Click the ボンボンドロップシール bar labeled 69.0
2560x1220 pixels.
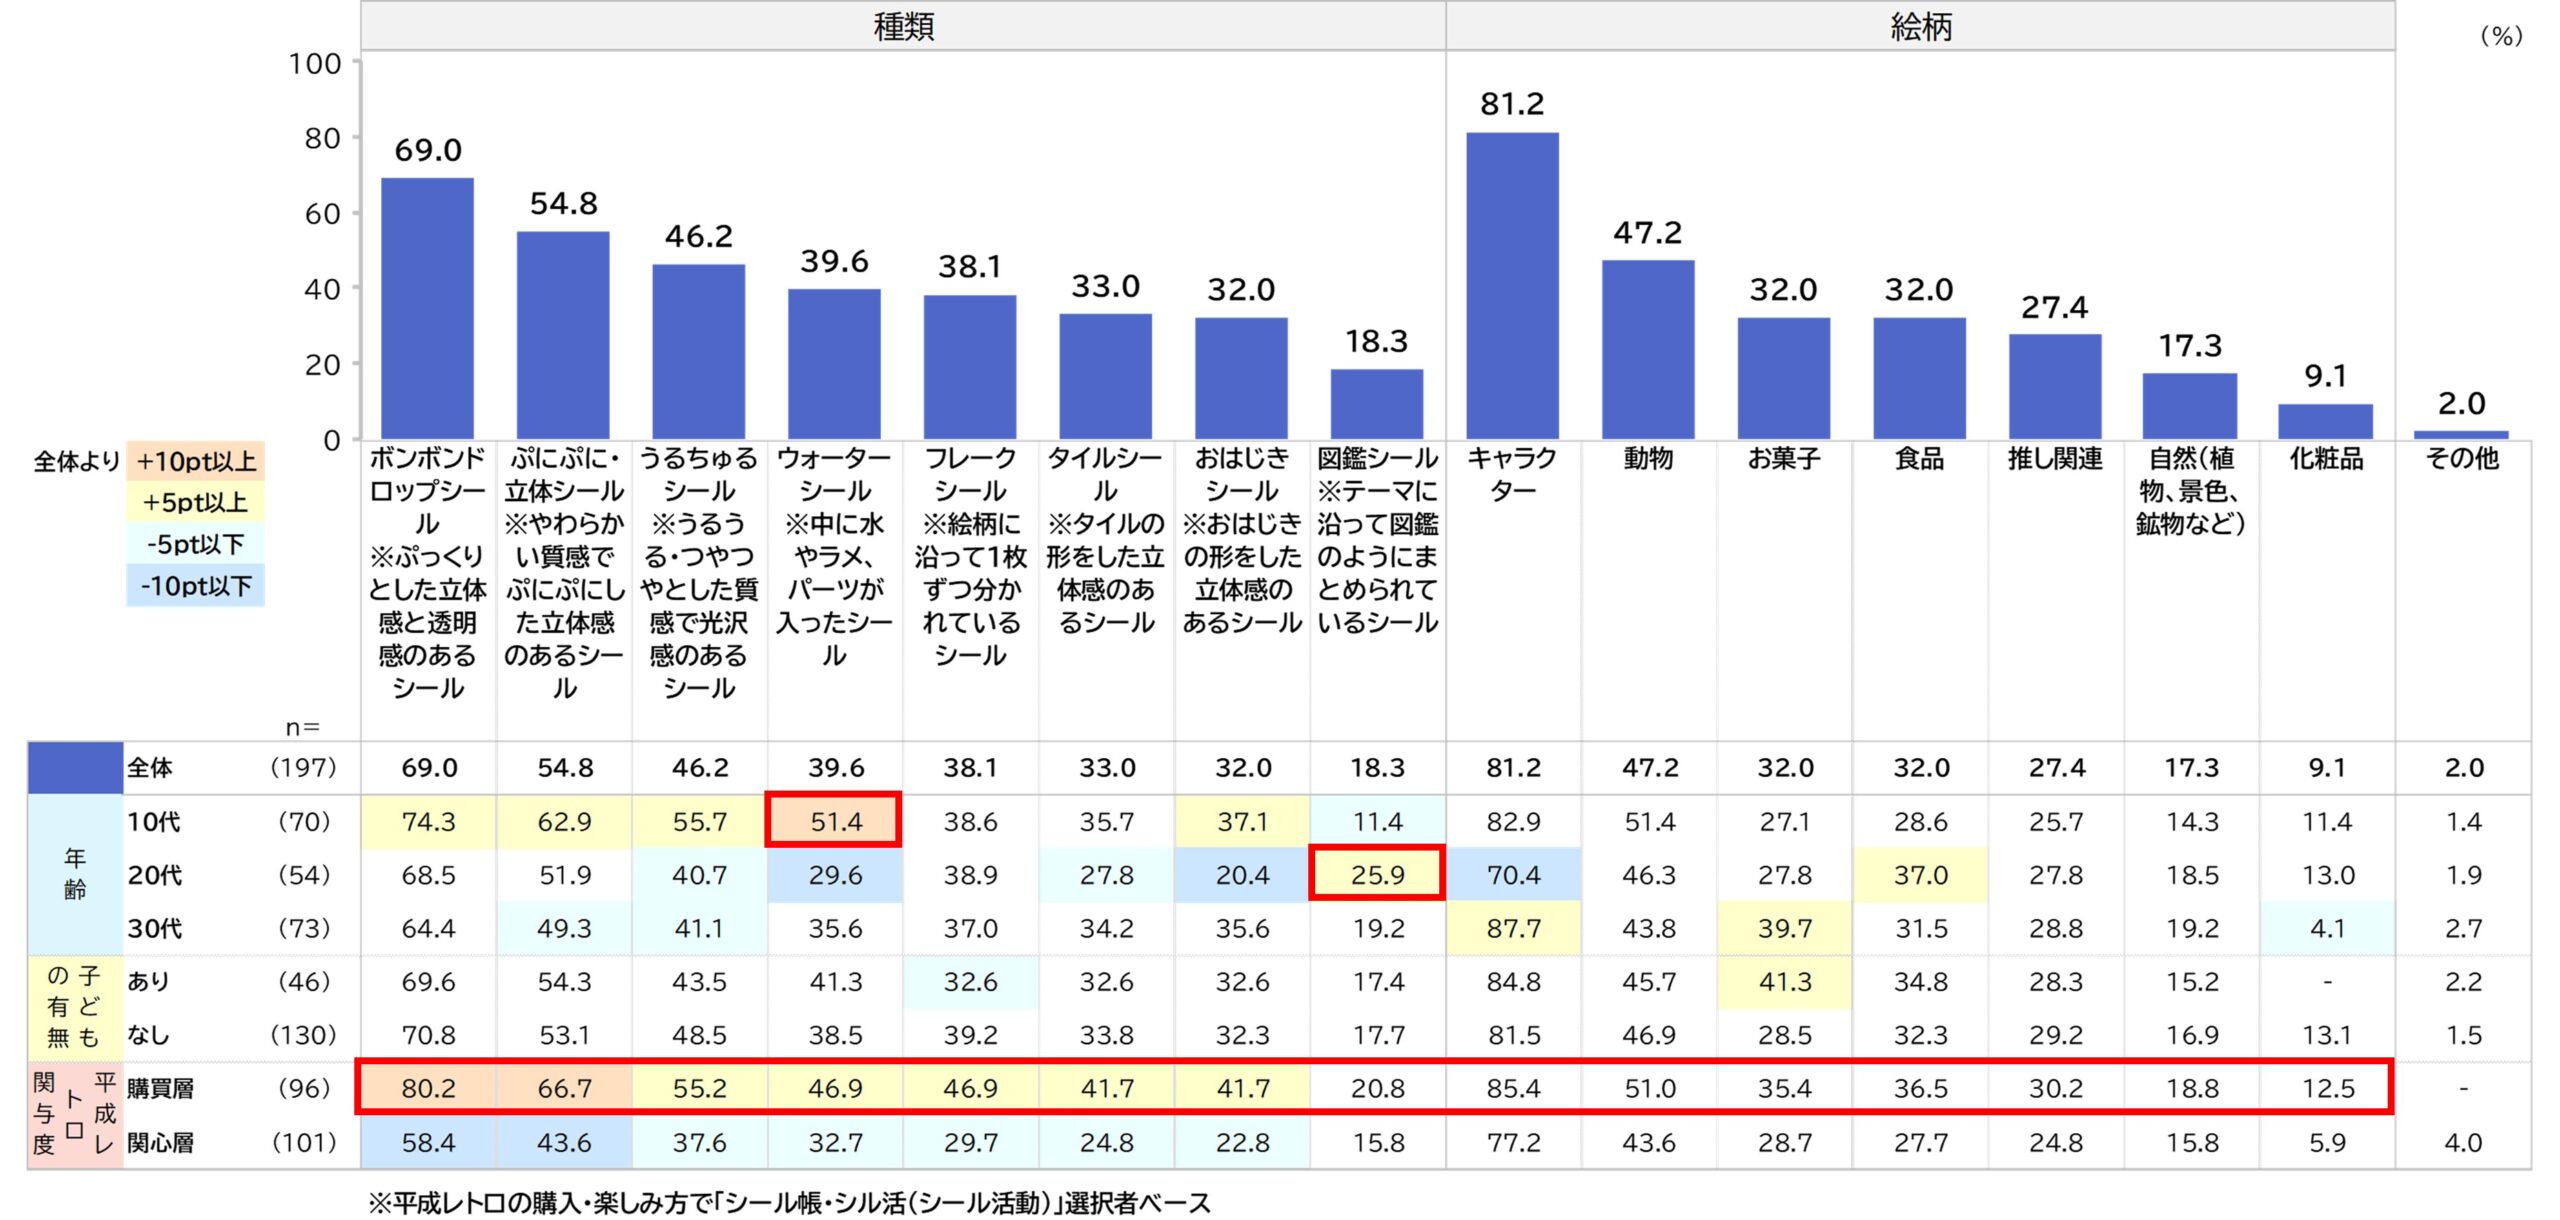(427, 308)
